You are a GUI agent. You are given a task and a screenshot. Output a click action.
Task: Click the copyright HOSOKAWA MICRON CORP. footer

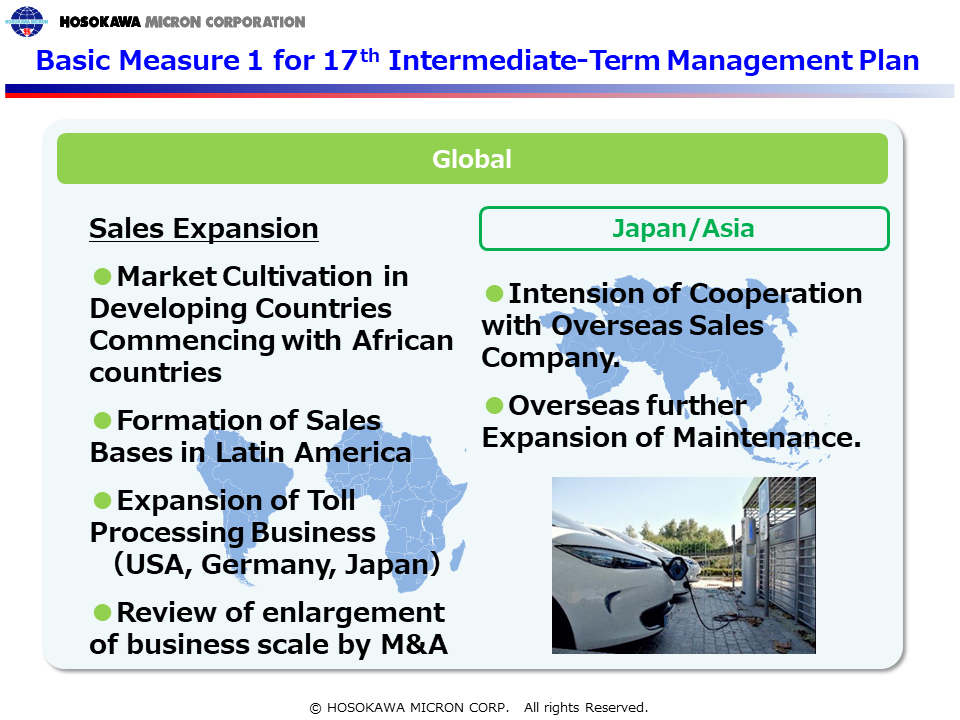[479, 707]
